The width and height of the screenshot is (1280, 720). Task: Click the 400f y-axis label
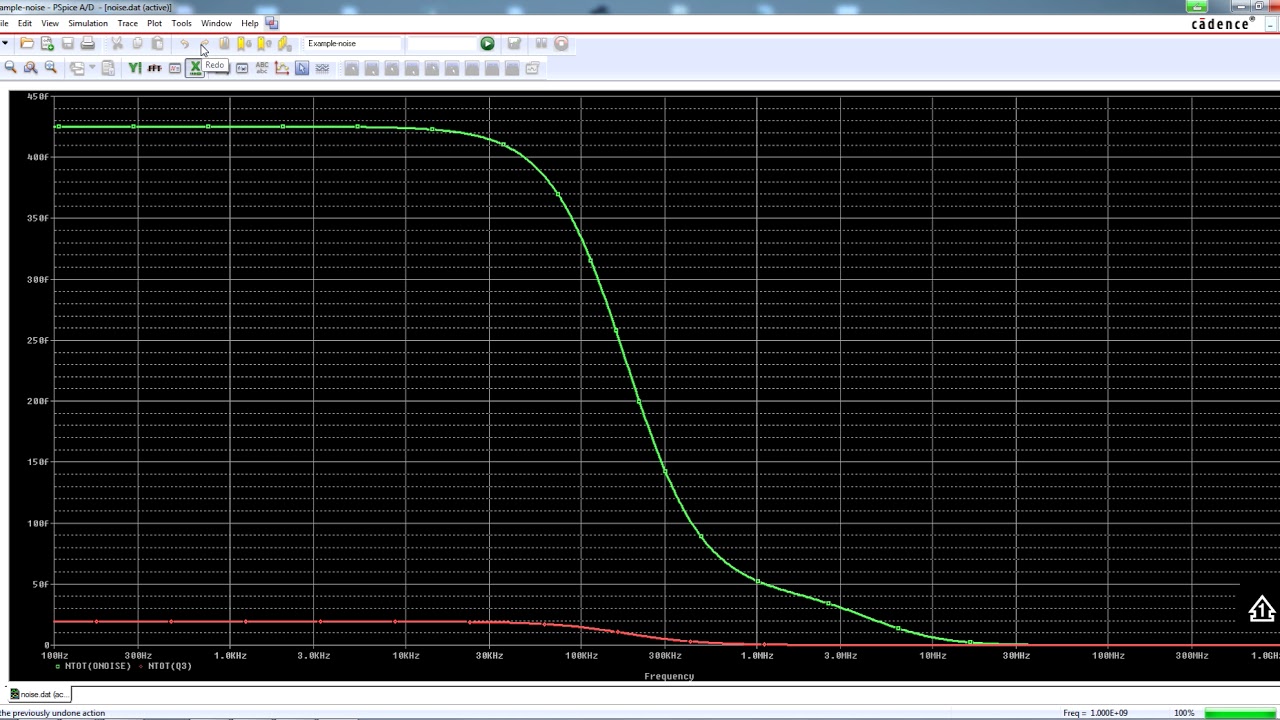click(38, 157)
